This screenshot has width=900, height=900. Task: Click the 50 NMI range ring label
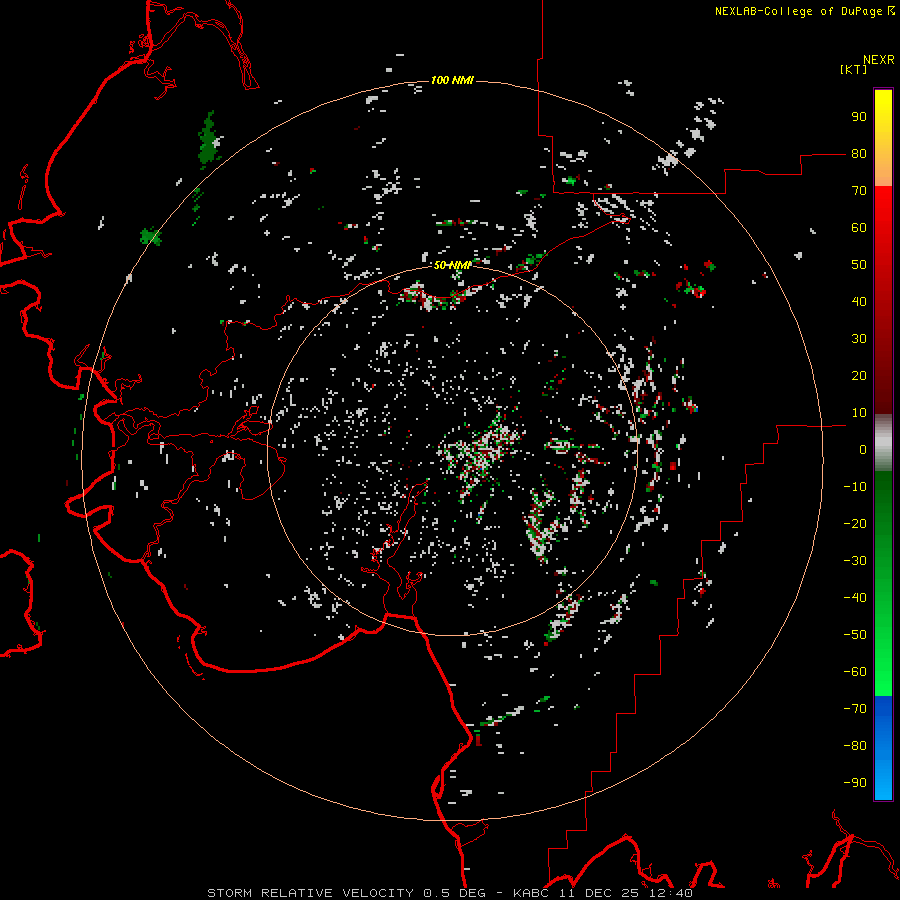click(452, 265)
